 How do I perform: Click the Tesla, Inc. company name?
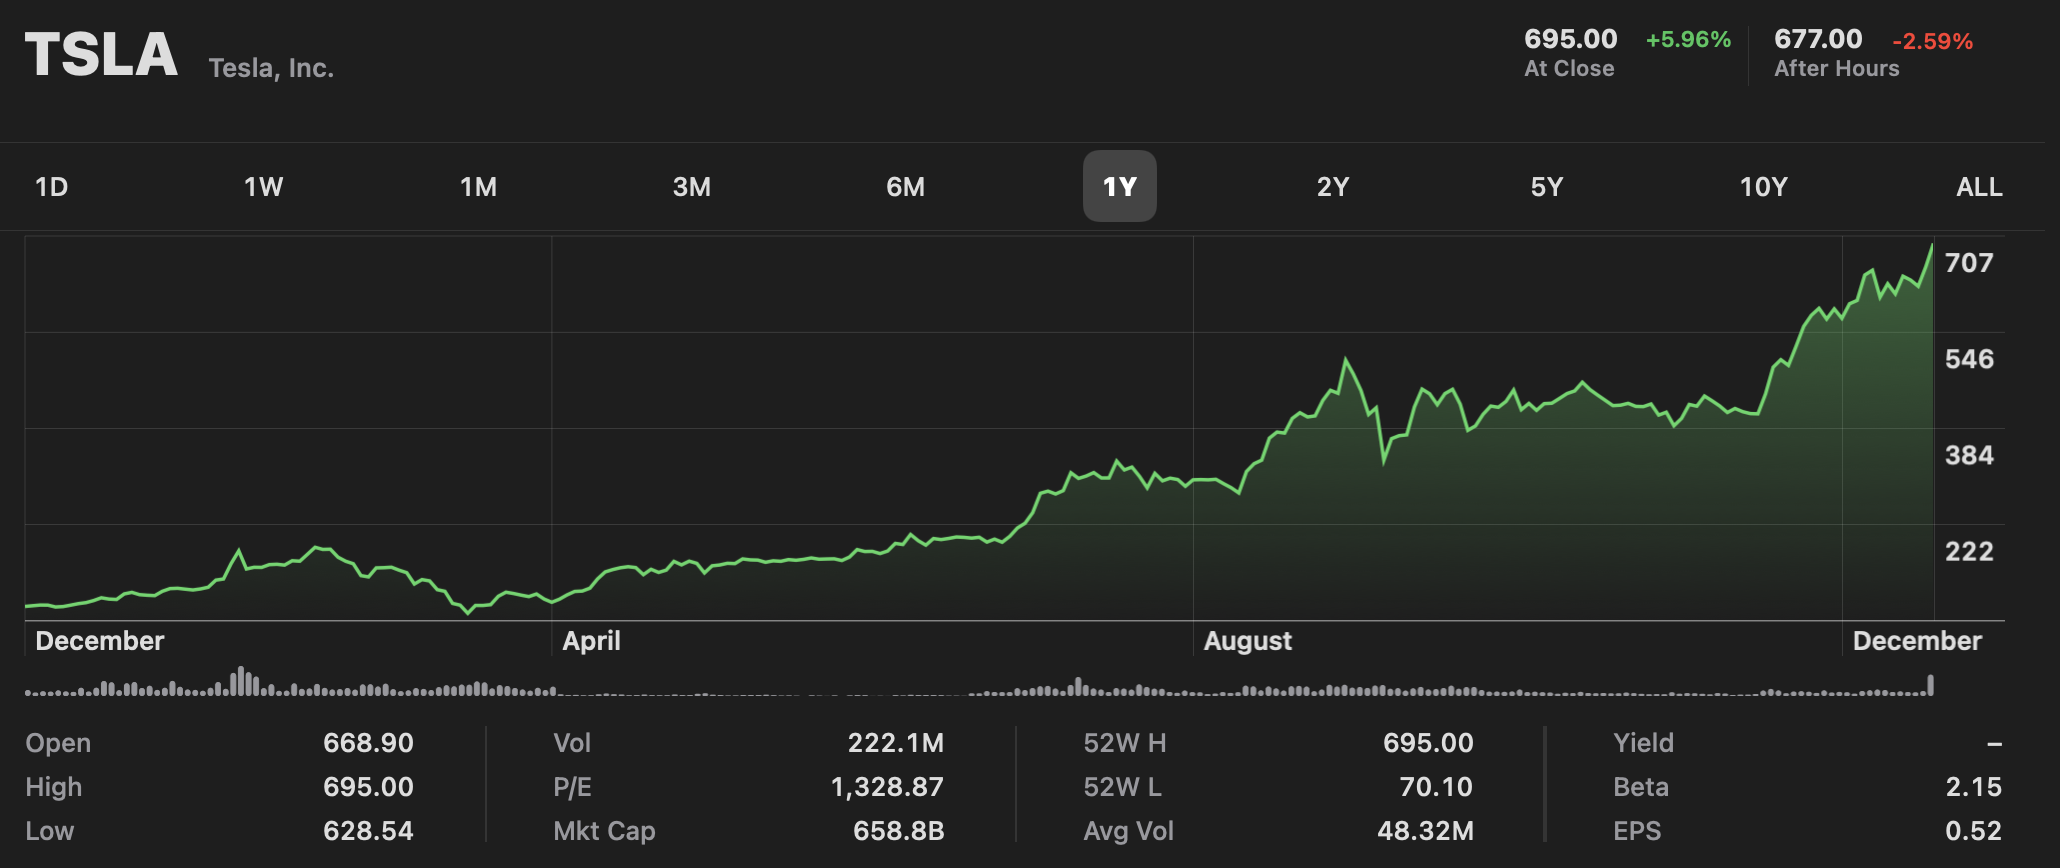(x=271, y=68)
